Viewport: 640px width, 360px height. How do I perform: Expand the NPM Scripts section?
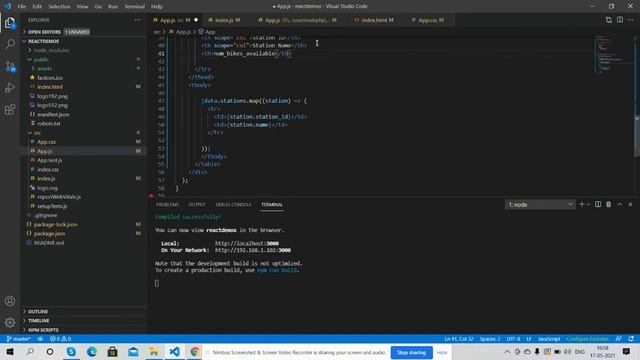(43, 330)
